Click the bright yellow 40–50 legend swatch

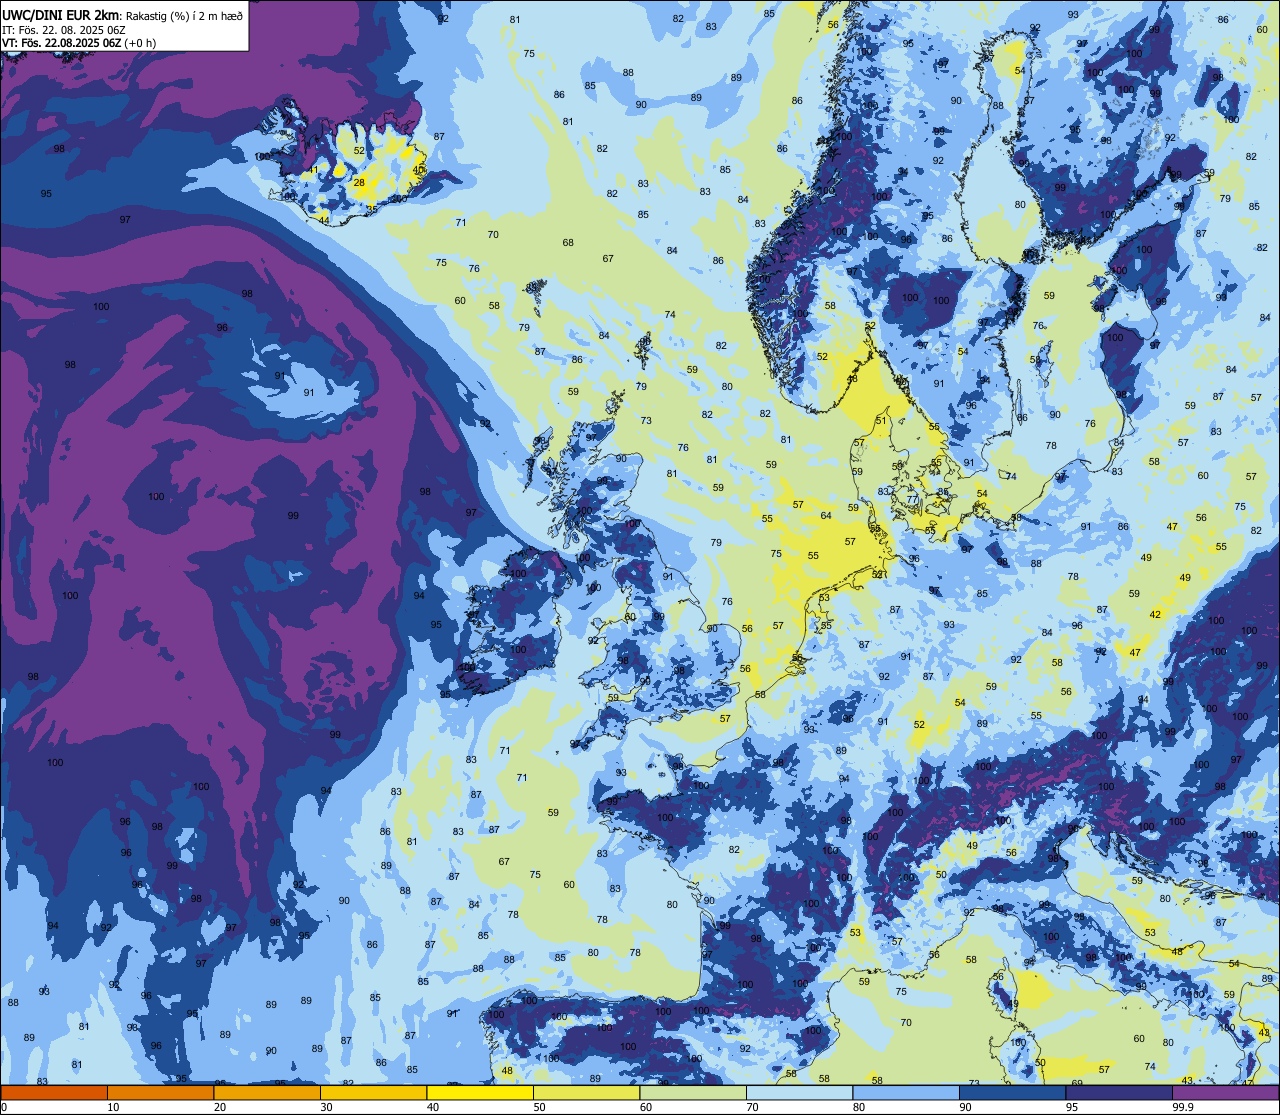click(480, 1092)
